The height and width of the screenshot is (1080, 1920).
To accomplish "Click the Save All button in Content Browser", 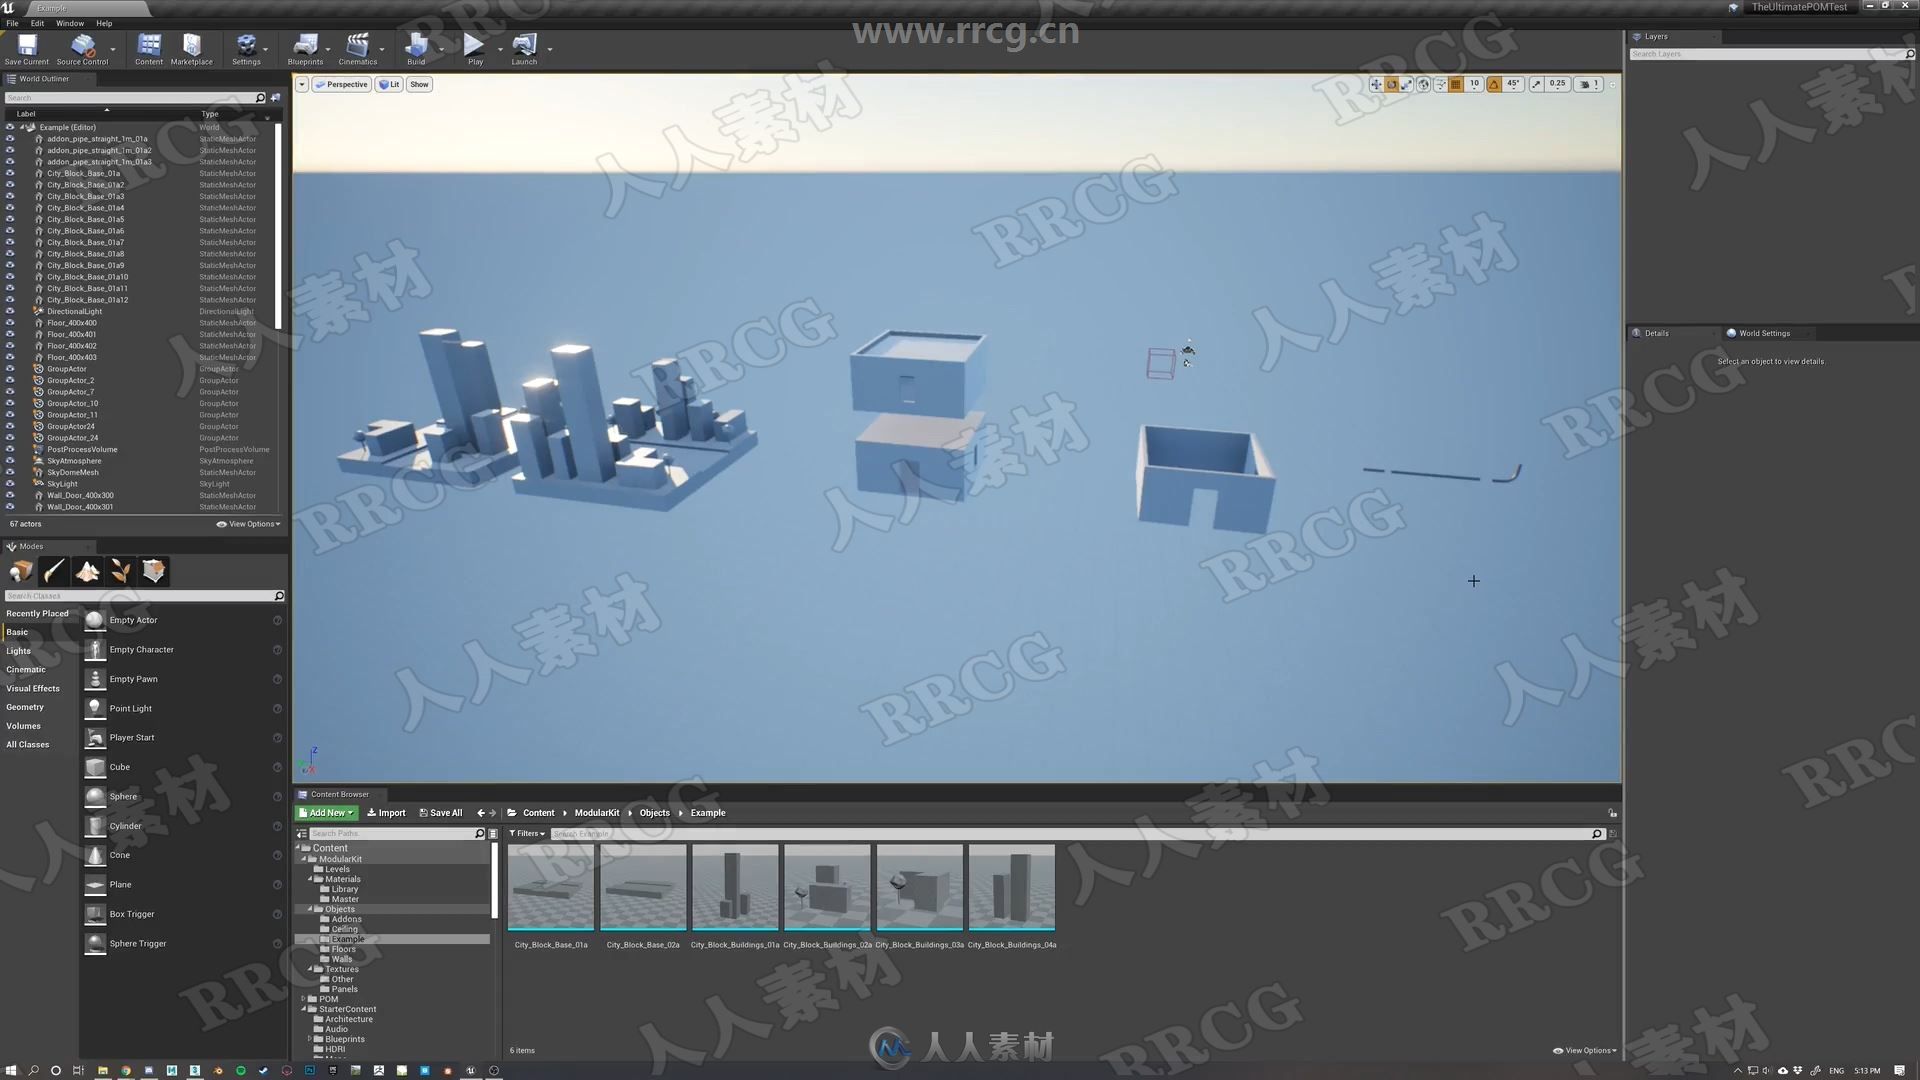I will [x=444, y=811].
